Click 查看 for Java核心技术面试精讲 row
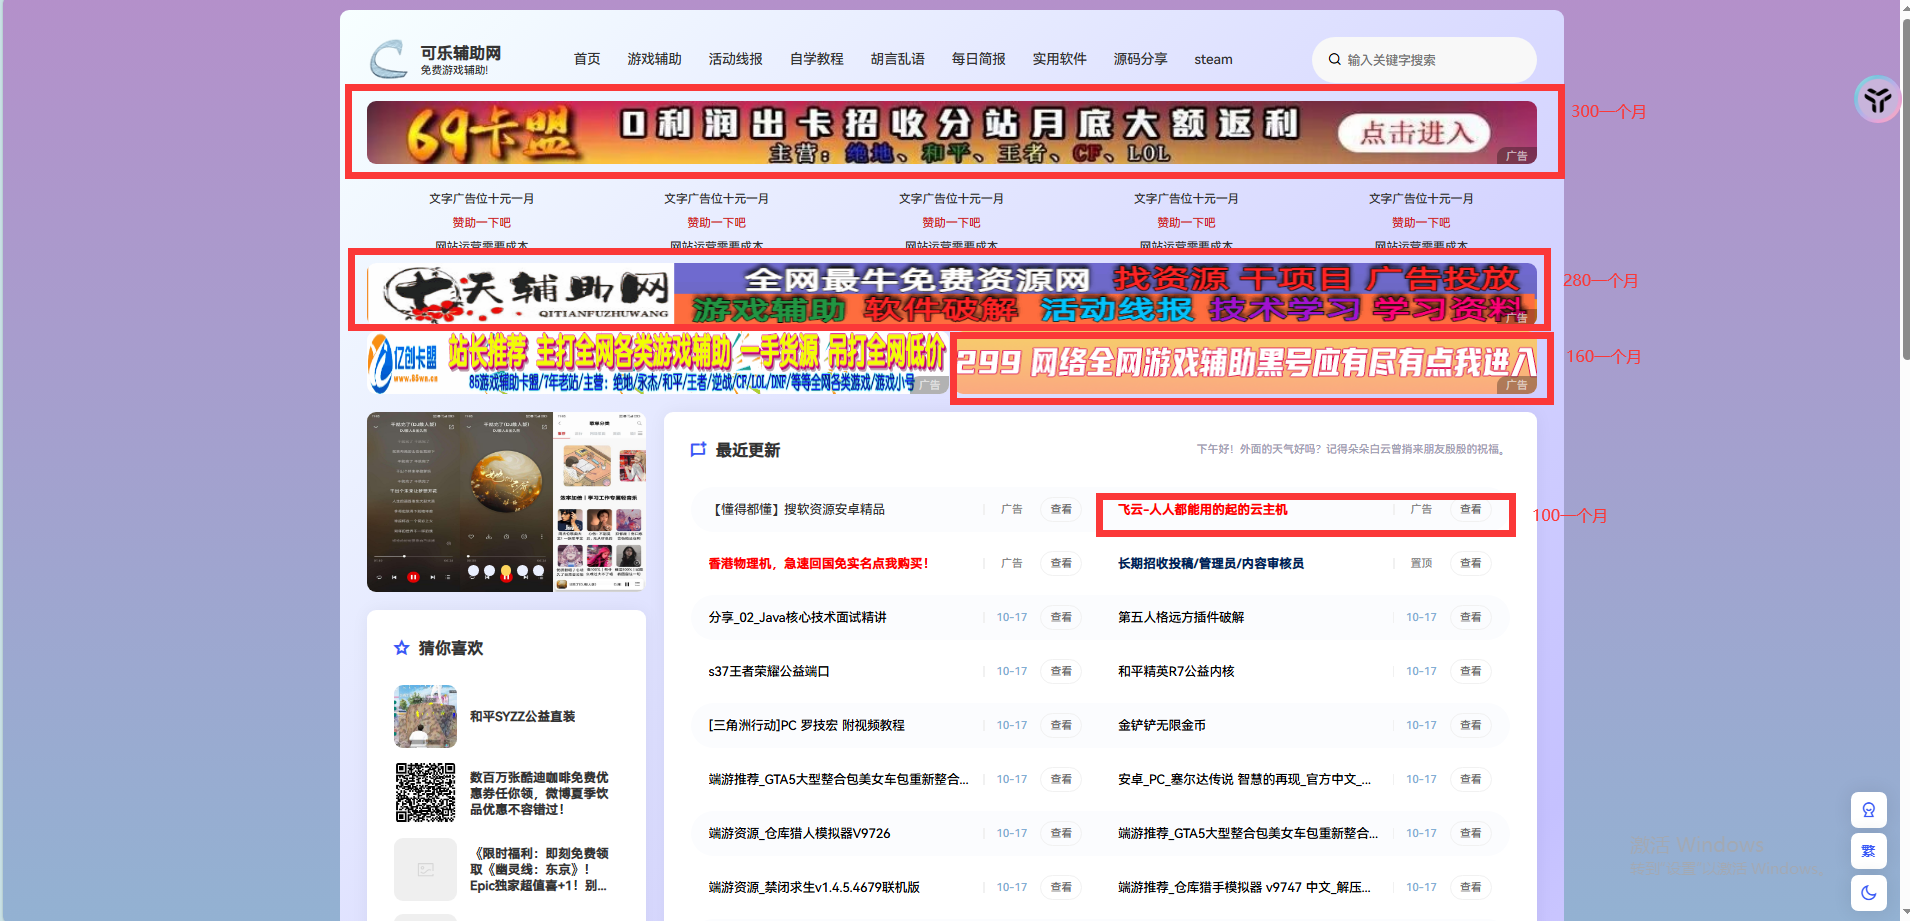1910x921 pixels. click(x=1061, y=617)
